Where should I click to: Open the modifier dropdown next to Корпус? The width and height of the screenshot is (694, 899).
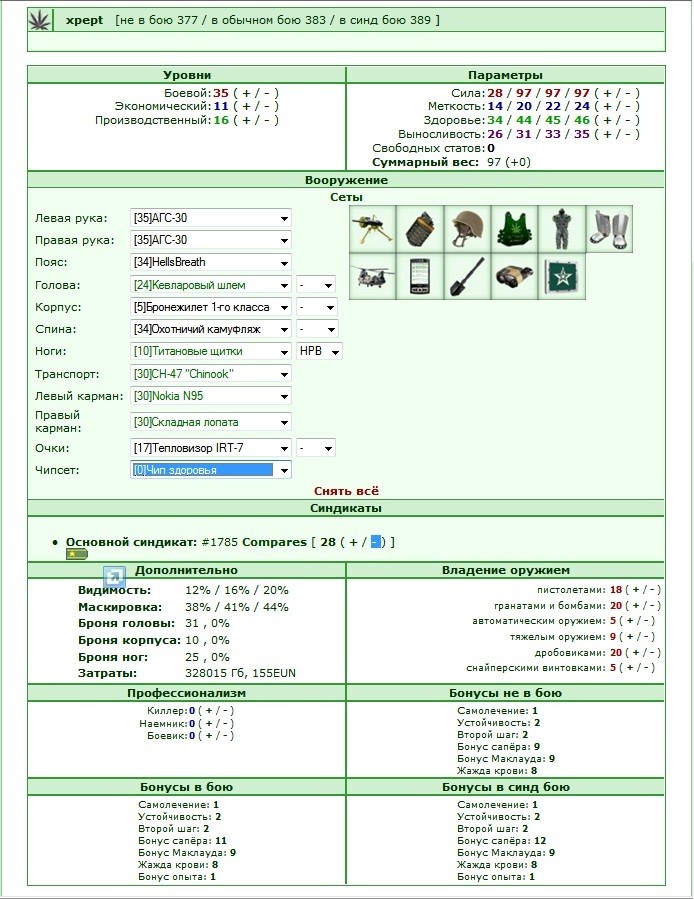click(x=317, y=307)
